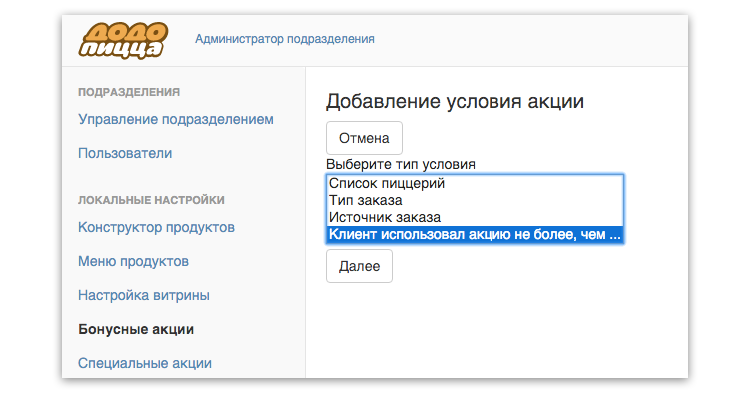Click the ЛОКАЛЬНЫЕ НАСТРОЙКИ section header

[x=151, y=200]
